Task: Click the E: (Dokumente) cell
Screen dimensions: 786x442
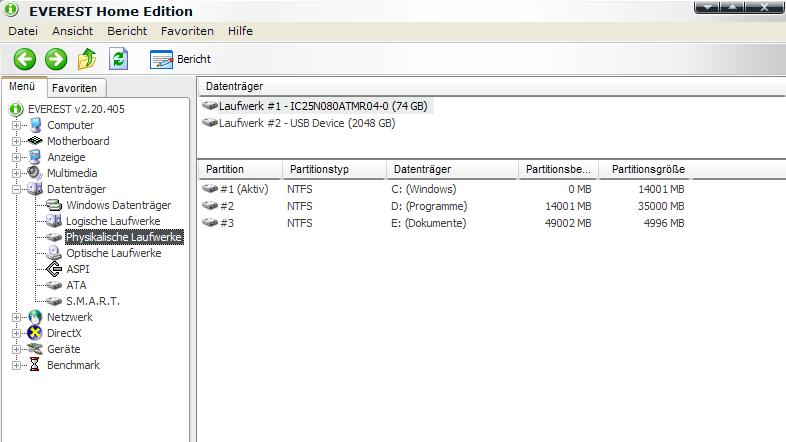Action: [x=429, y=224]
